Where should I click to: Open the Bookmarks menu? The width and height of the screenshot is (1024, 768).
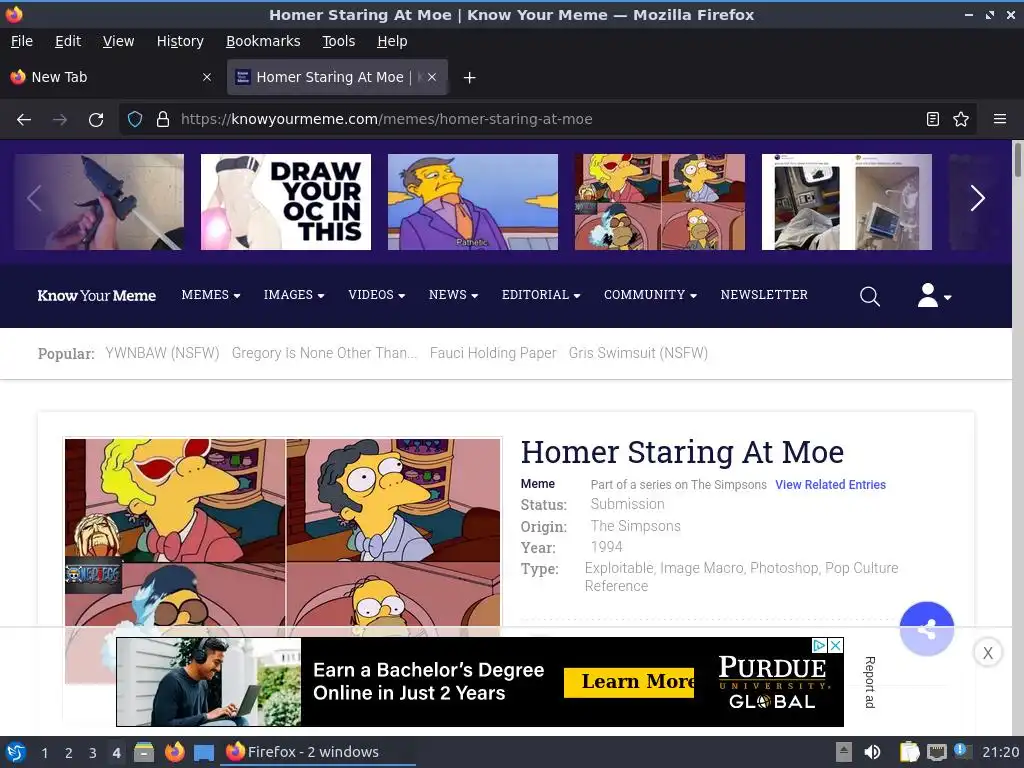coord(263,41)
